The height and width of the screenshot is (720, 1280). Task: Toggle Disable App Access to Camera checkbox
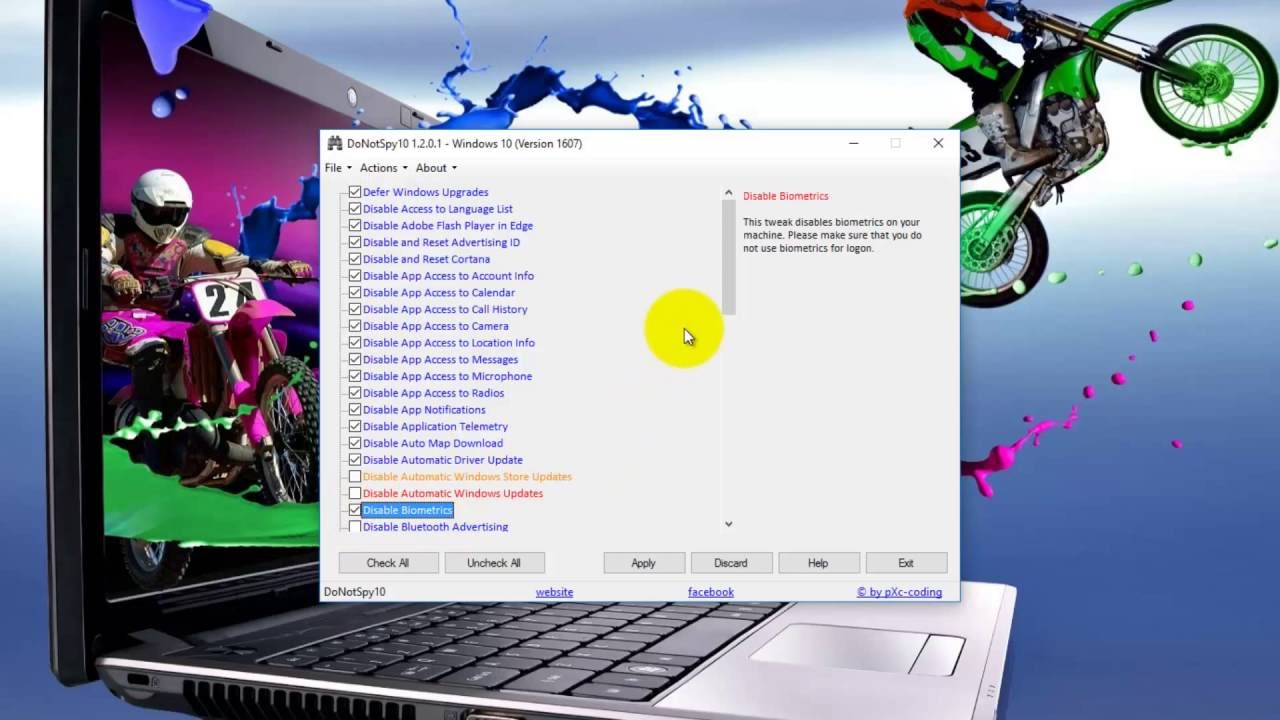[x=355, y=326]
